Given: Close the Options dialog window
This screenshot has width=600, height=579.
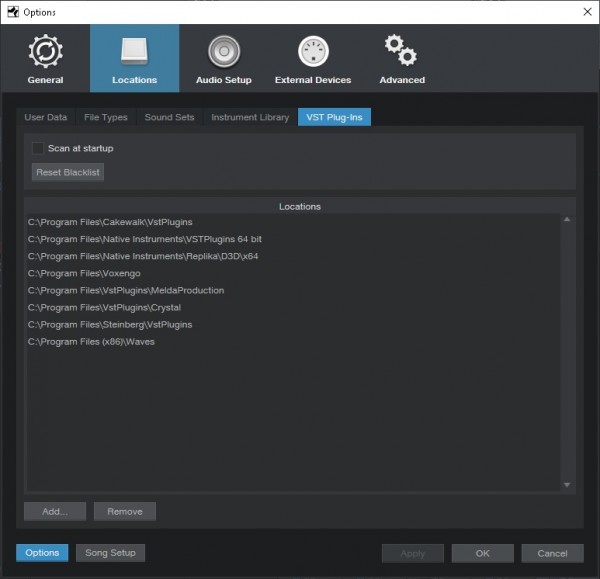Looking at the screenshot, I should point(587,12).
